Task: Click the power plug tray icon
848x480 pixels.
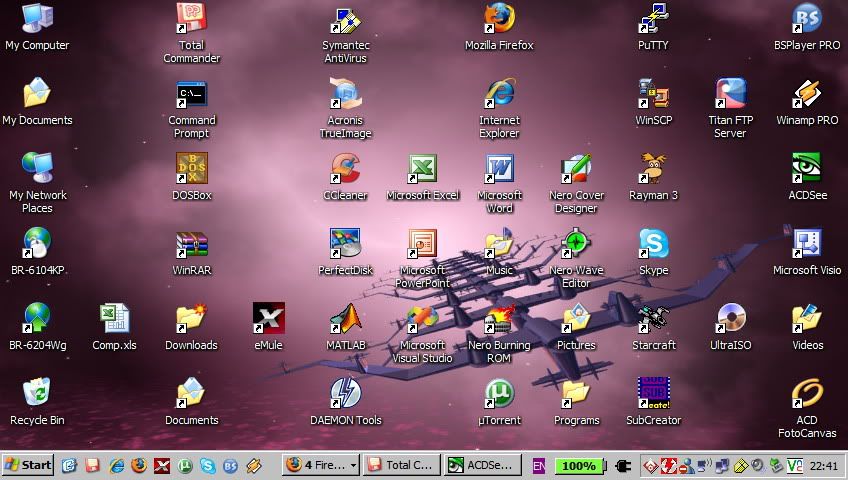Action: 624,465
